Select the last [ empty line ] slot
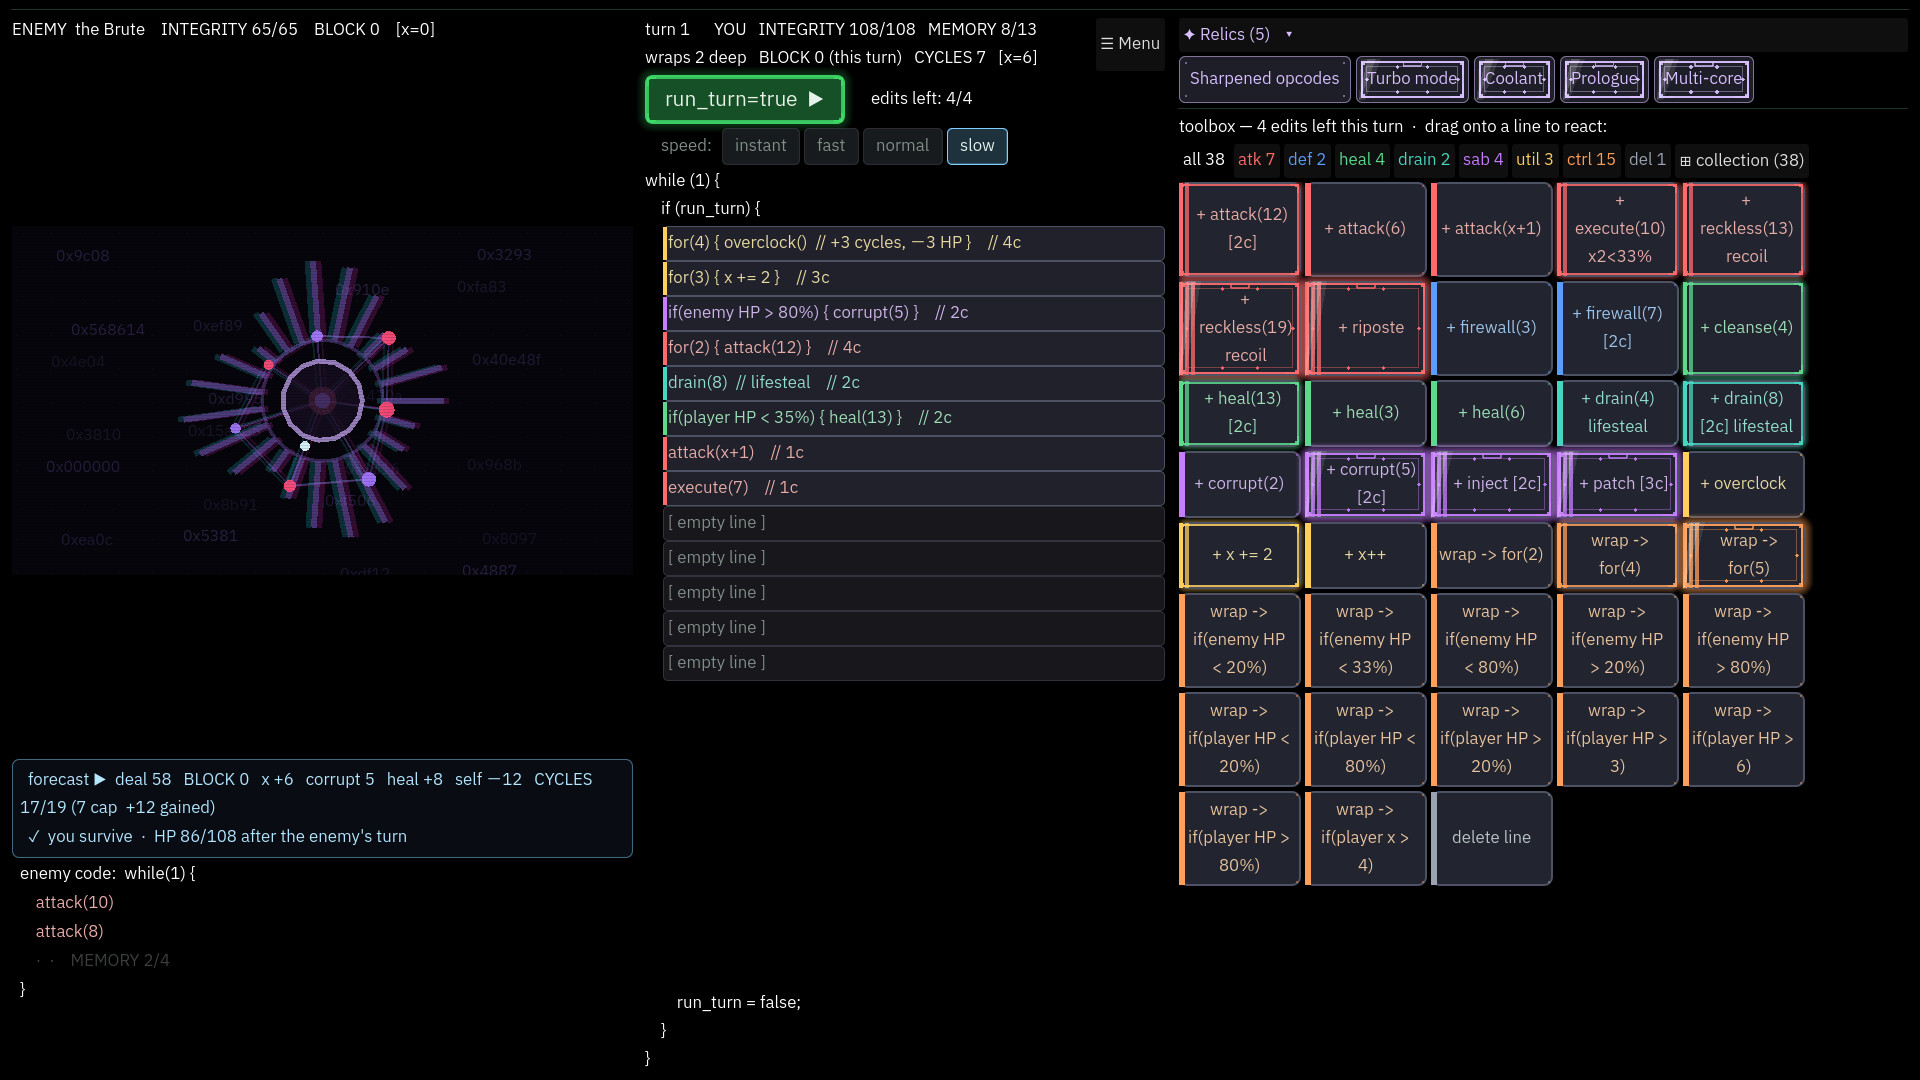Image resolution: width=1920 pixels, height=1080 pixels. [913, 663]
